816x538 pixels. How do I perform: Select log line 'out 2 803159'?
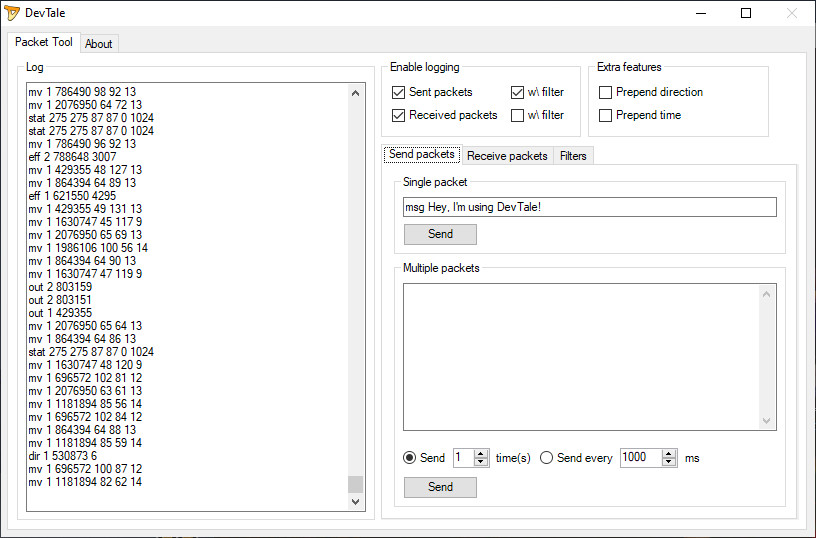pos(60,287)
